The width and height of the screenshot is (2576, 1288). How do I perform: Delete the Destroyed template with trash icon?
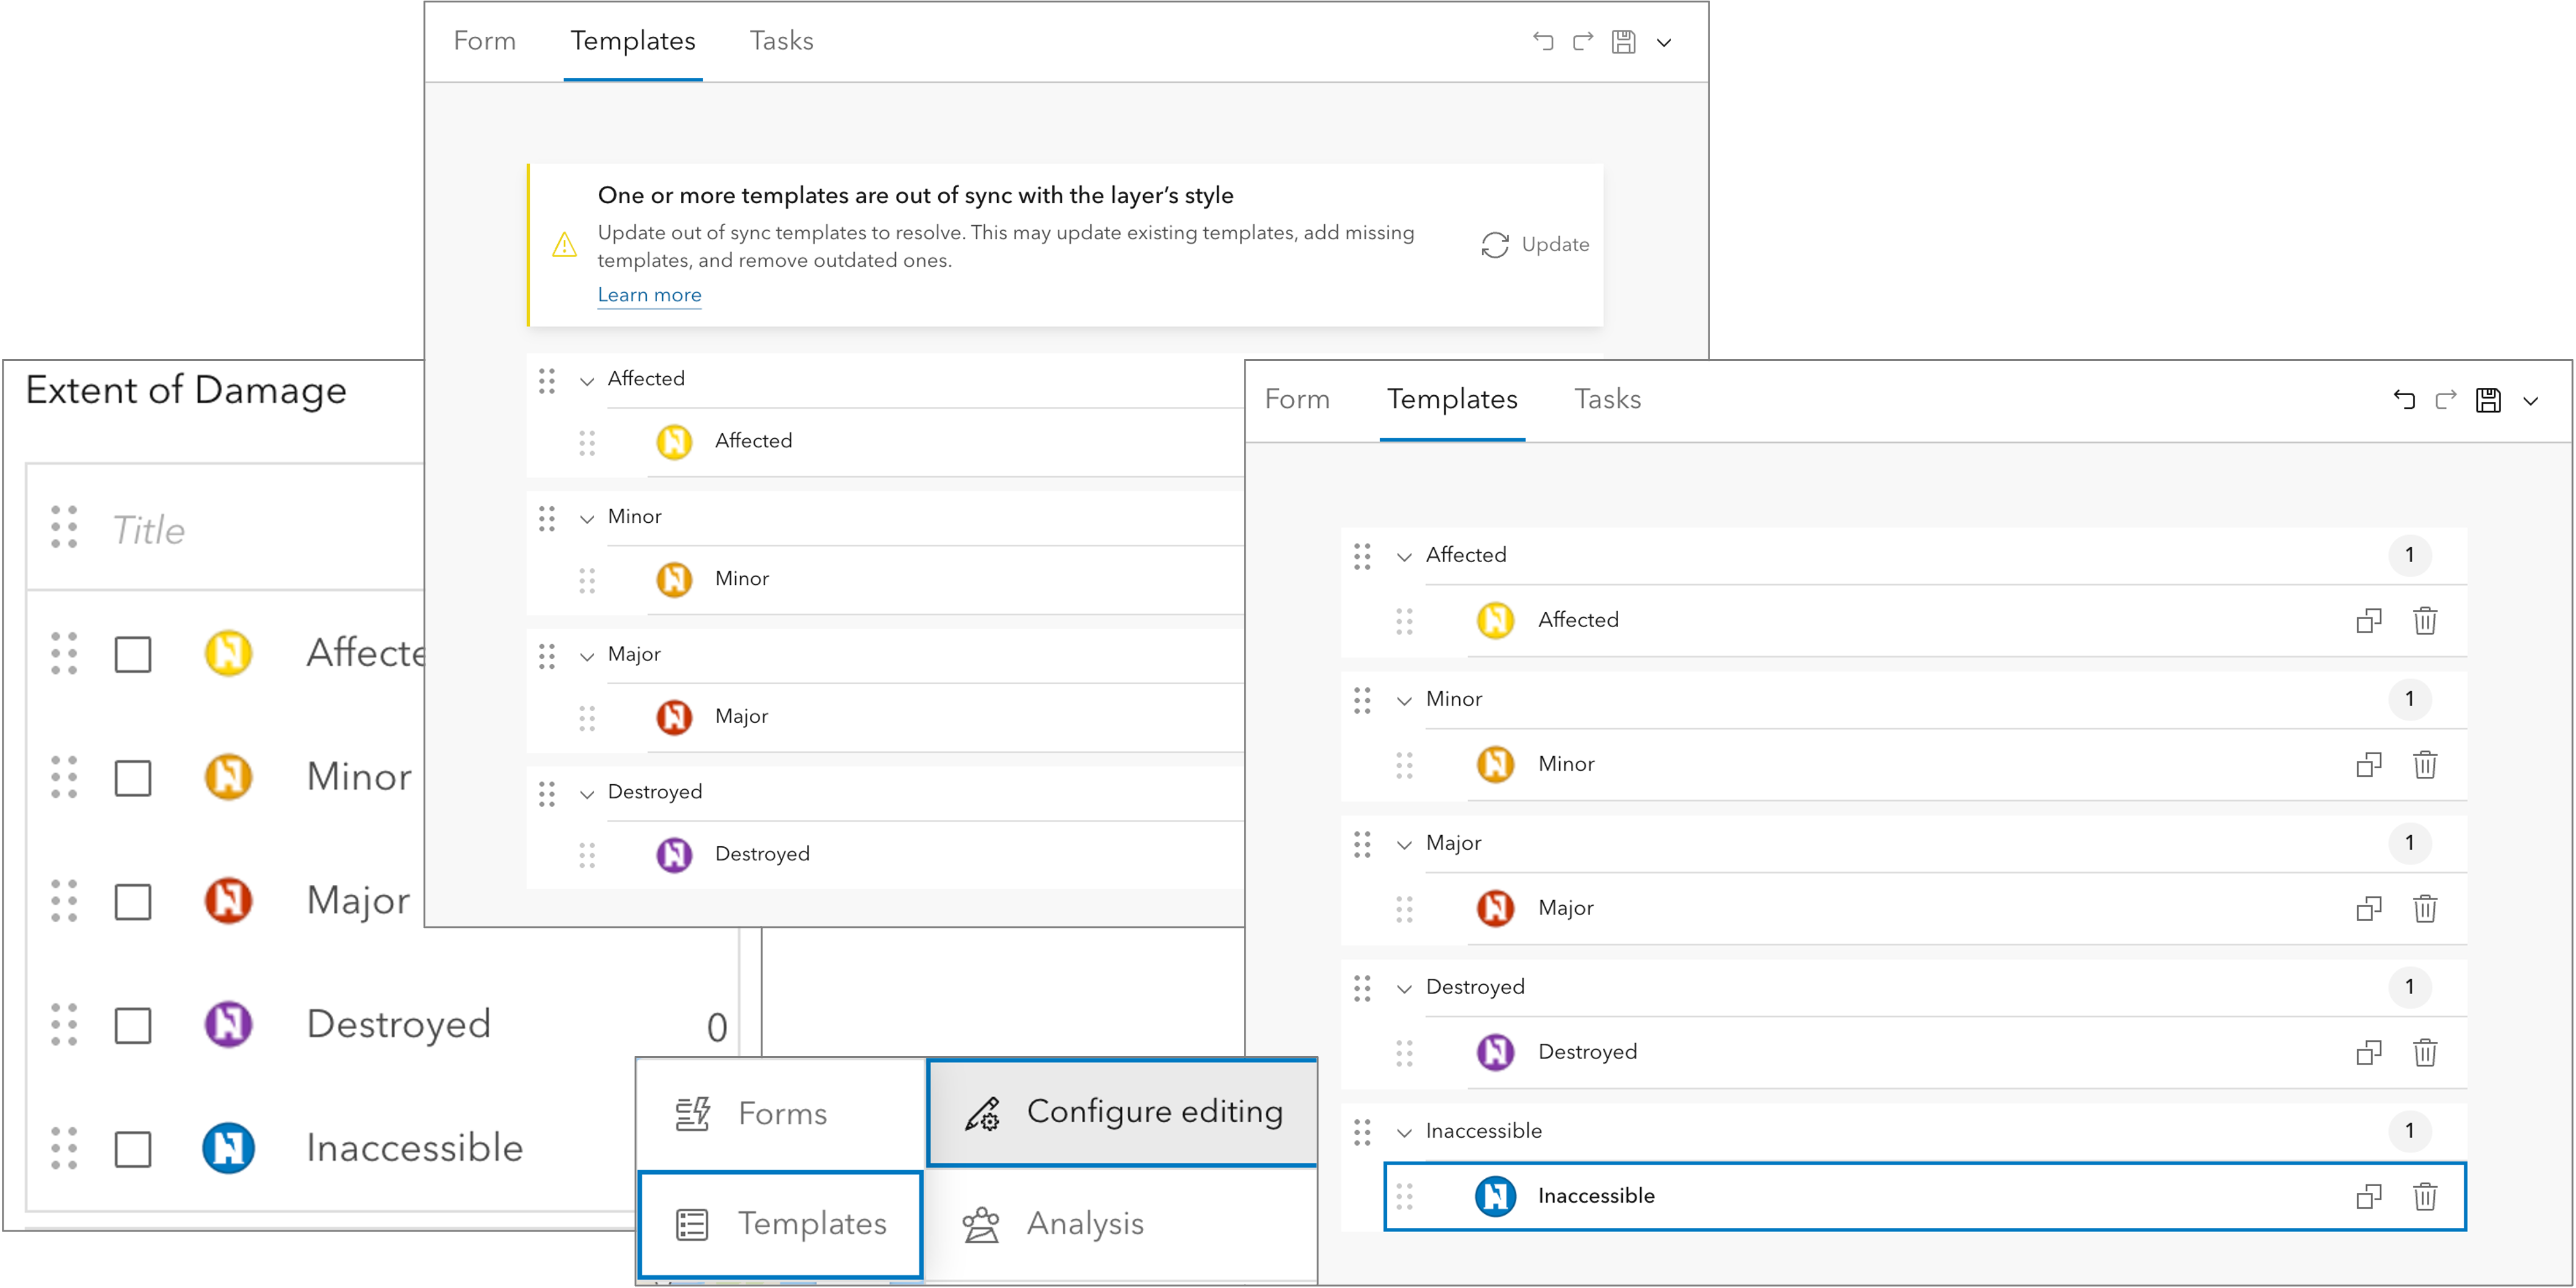pyautogui.click(x=2427, y=1052)
